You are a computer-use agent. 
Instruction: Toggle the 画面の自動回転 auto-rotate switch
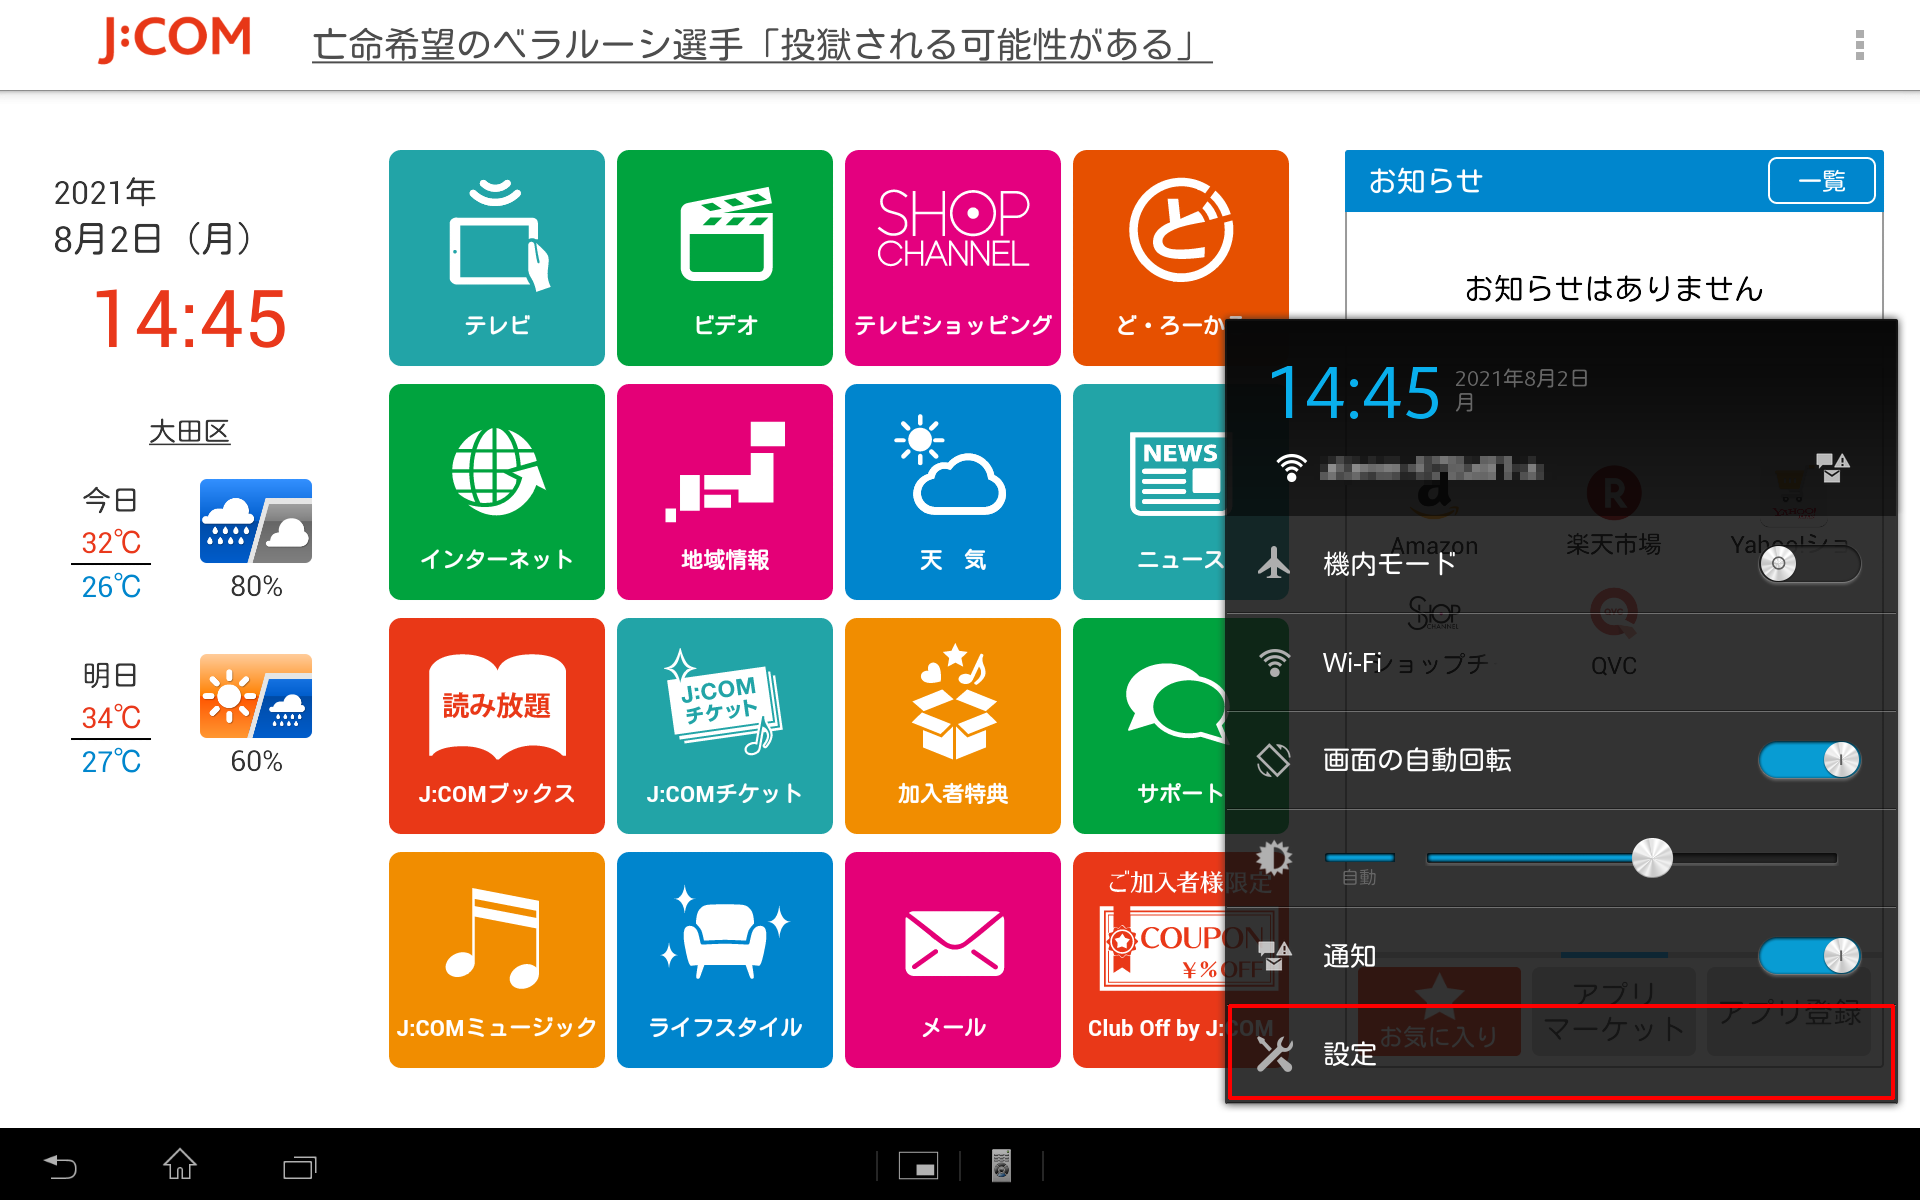1809,760
